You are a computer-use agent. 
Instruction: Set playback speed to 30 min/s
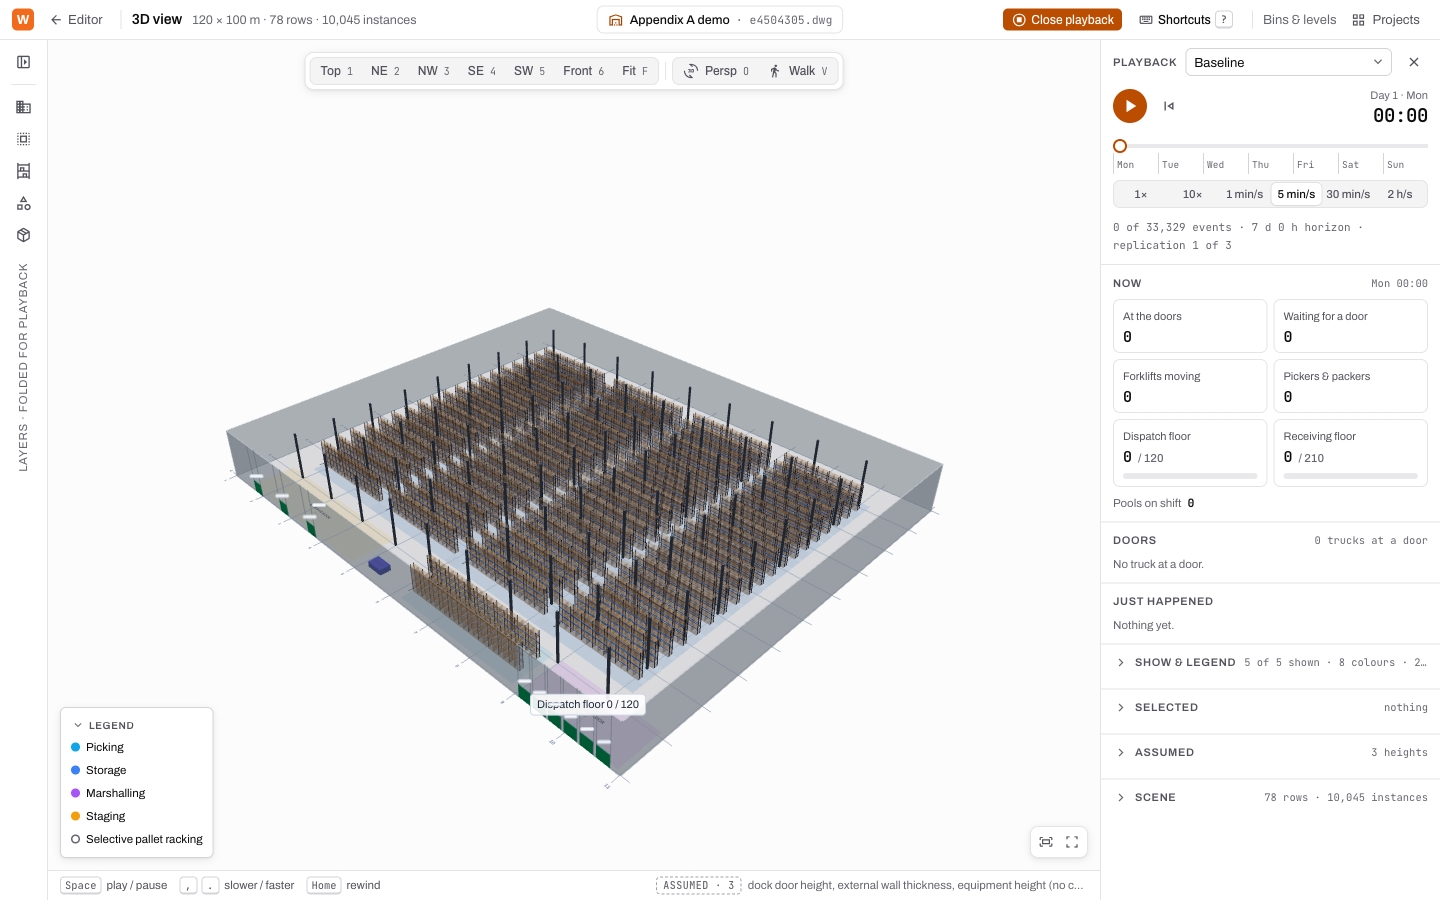pos(1348,194)
